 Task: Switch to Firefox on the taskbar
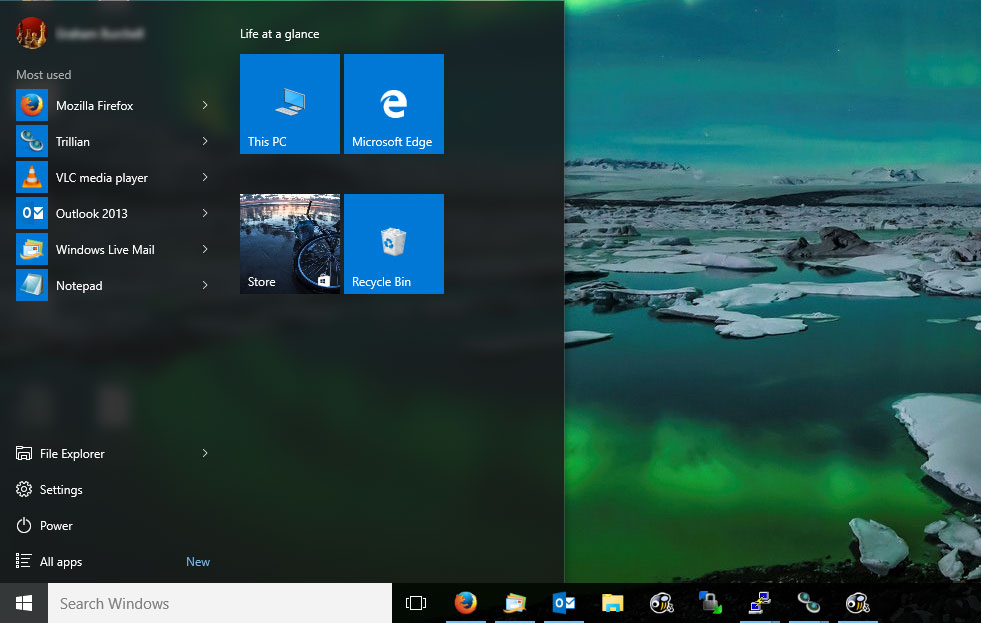coord(465,603)
